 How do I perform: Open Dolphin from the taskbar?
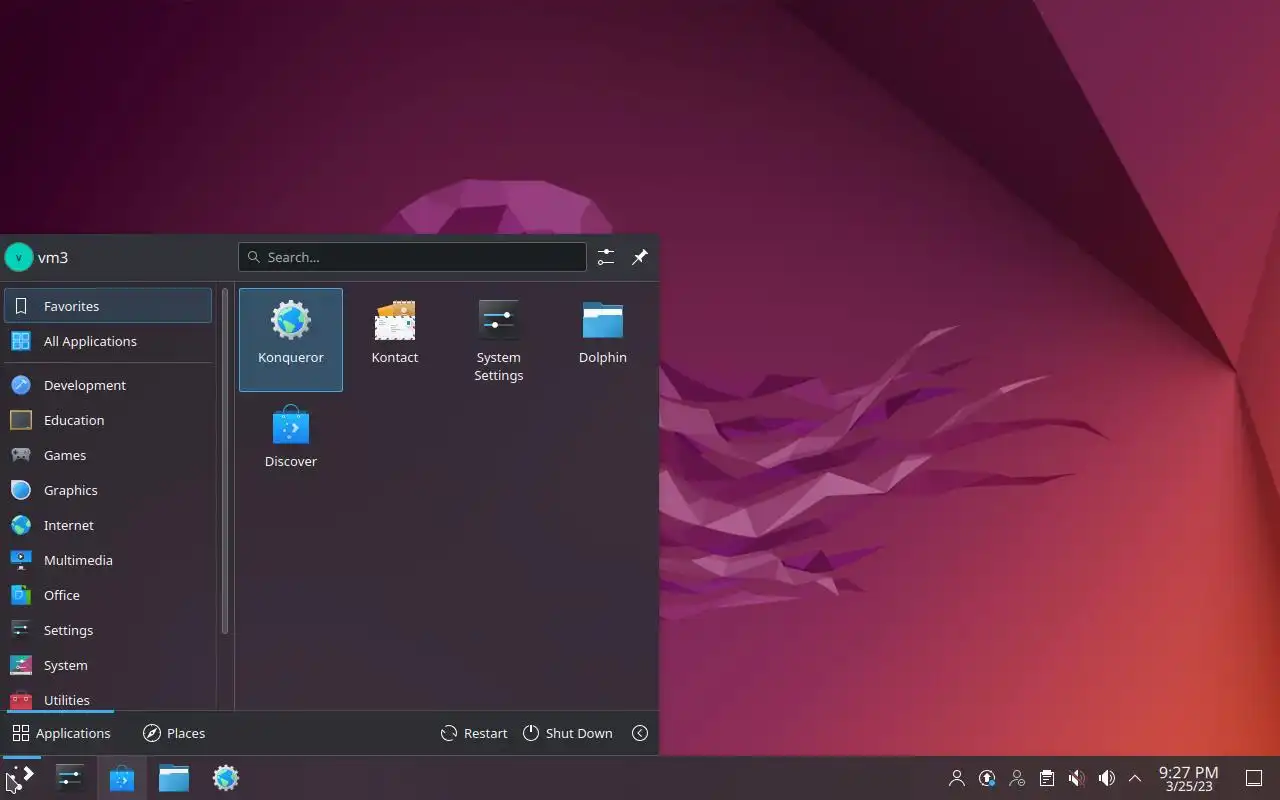pos(174,778)
